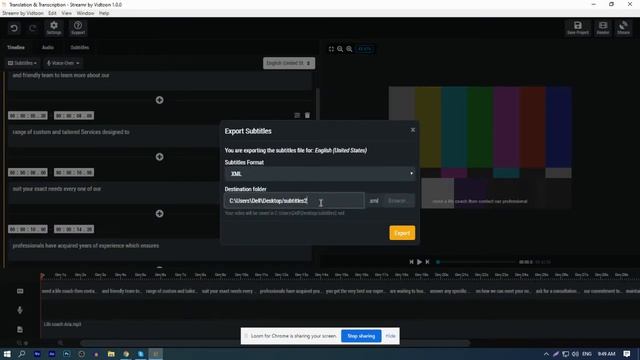Click the Undo arrow icon
This screenshot has height=360, width=640.
point(14,28)
